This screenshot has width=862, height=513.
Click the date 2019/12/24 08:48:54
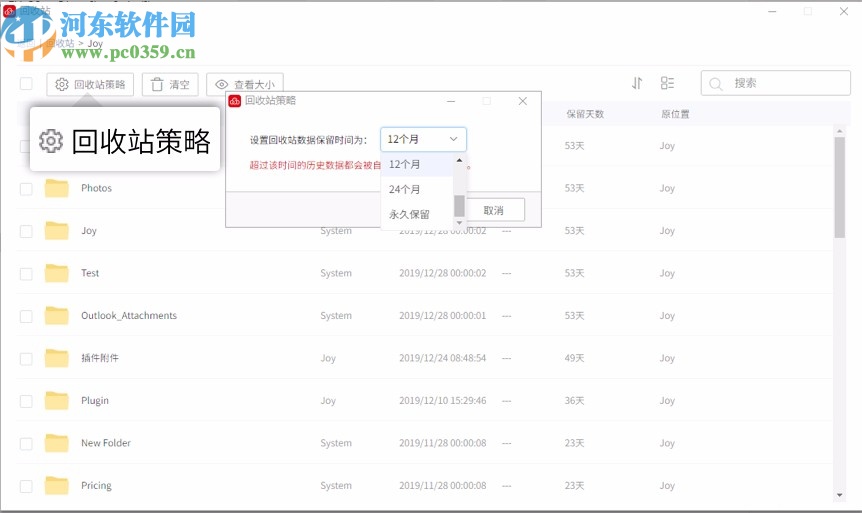[443, 358]
